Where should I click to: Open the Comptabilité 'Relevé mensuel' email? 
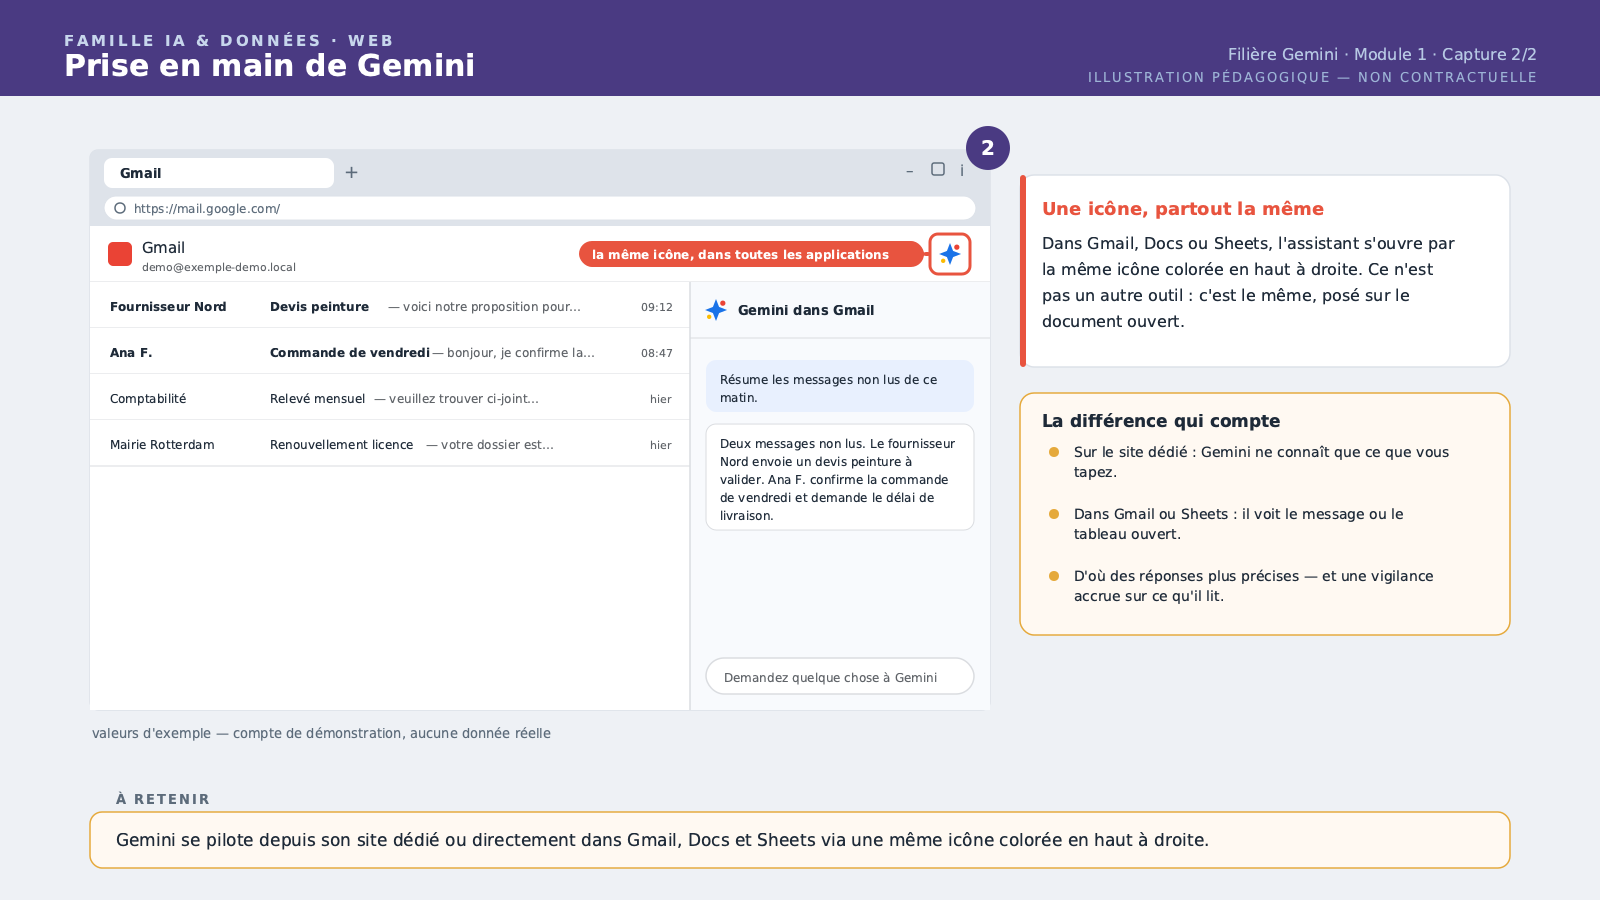click(390, 398)
